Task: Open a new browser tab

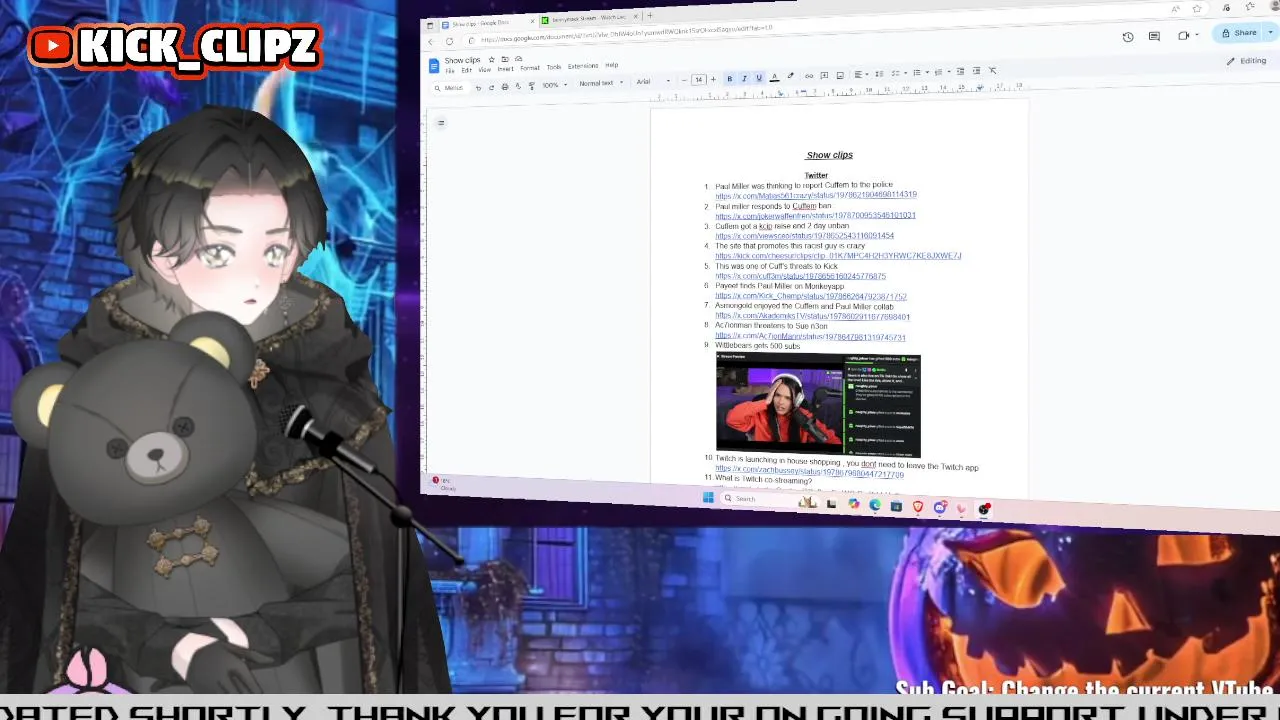Action: click(x=649, y=16)
